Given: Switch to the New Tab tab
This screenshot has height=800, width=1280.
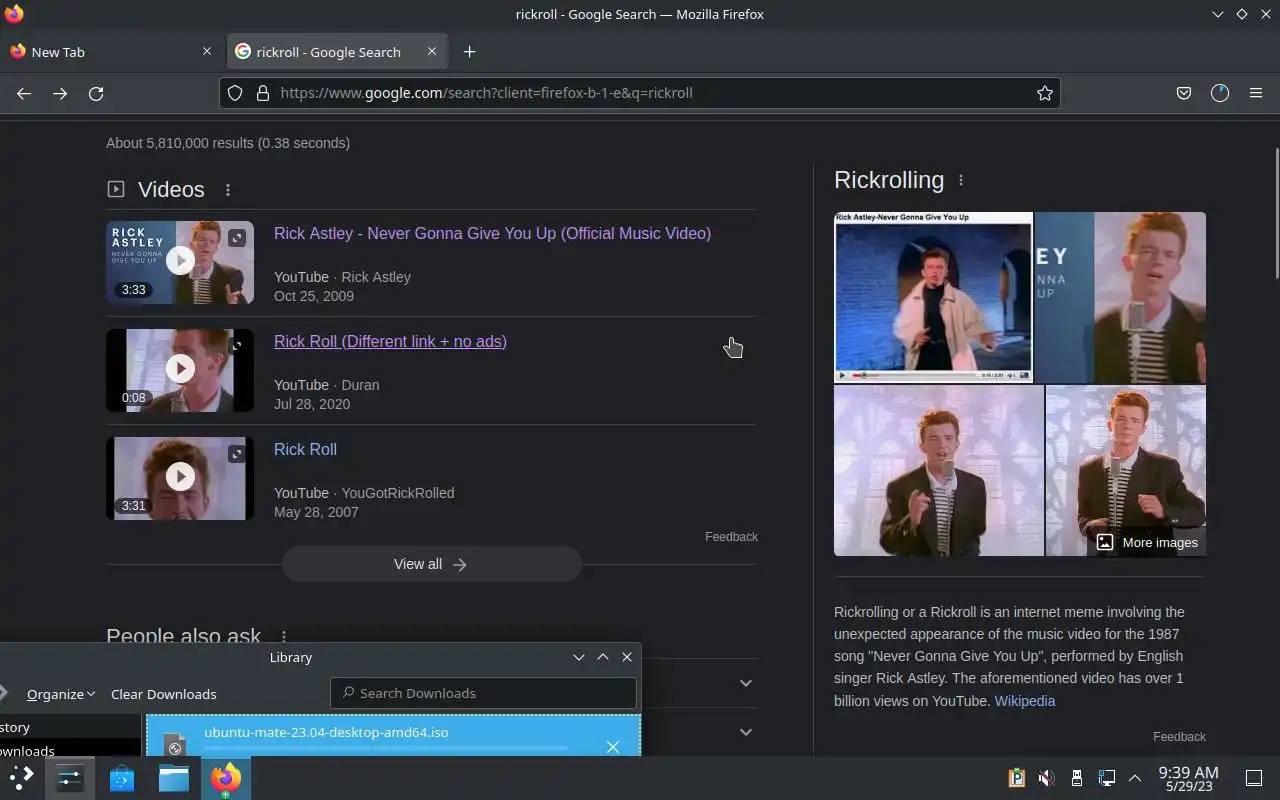Looking at the screenshot, I should pos(110,52).
